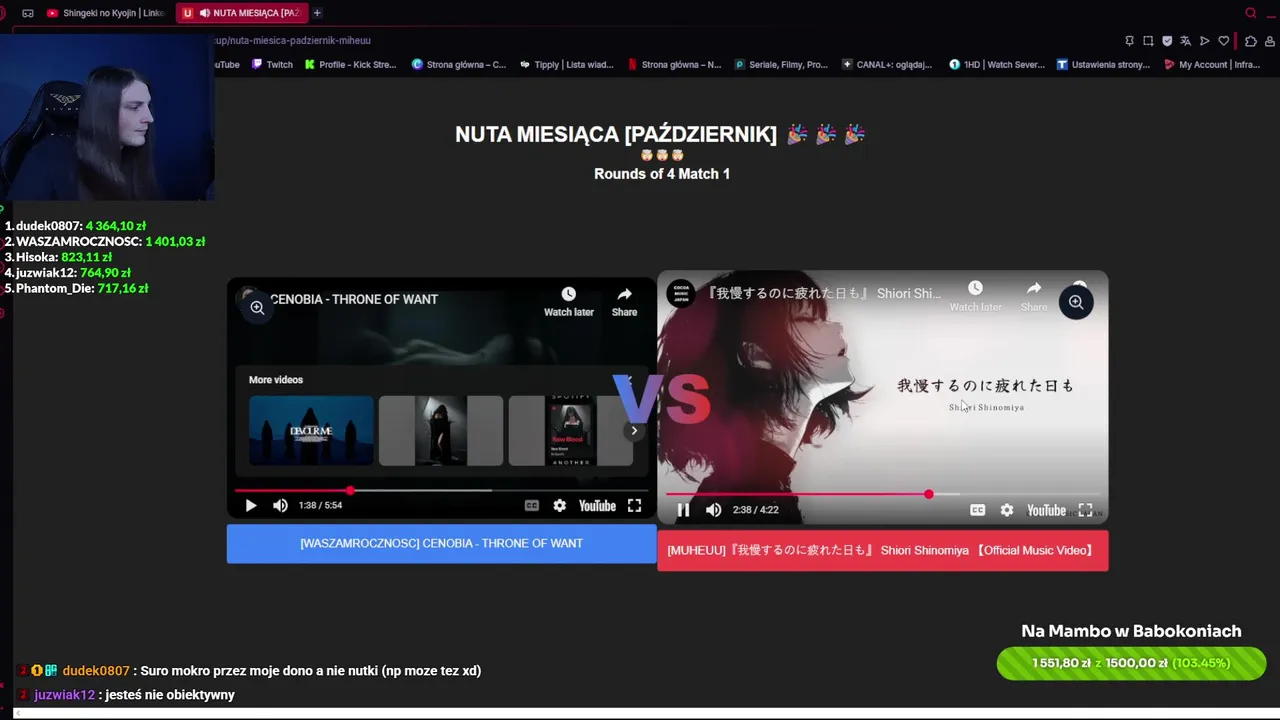Open New Blood suggested video thumbnail
1280x720 pixels.
(x=570, y=430)
